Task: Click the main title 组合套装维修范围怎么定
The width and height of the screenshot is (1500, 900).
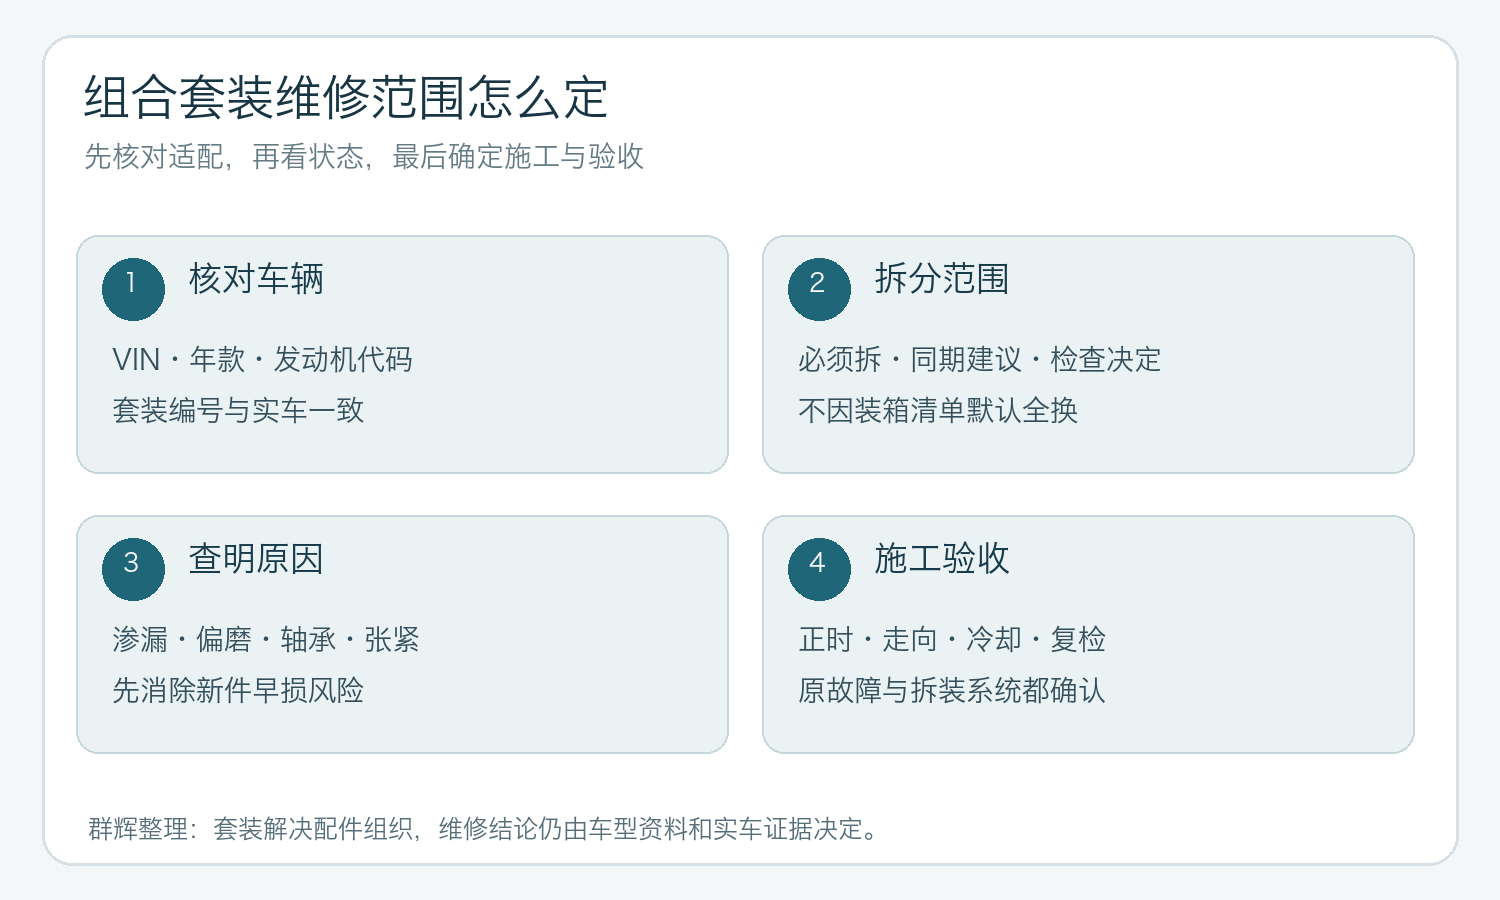Action: 346,98
